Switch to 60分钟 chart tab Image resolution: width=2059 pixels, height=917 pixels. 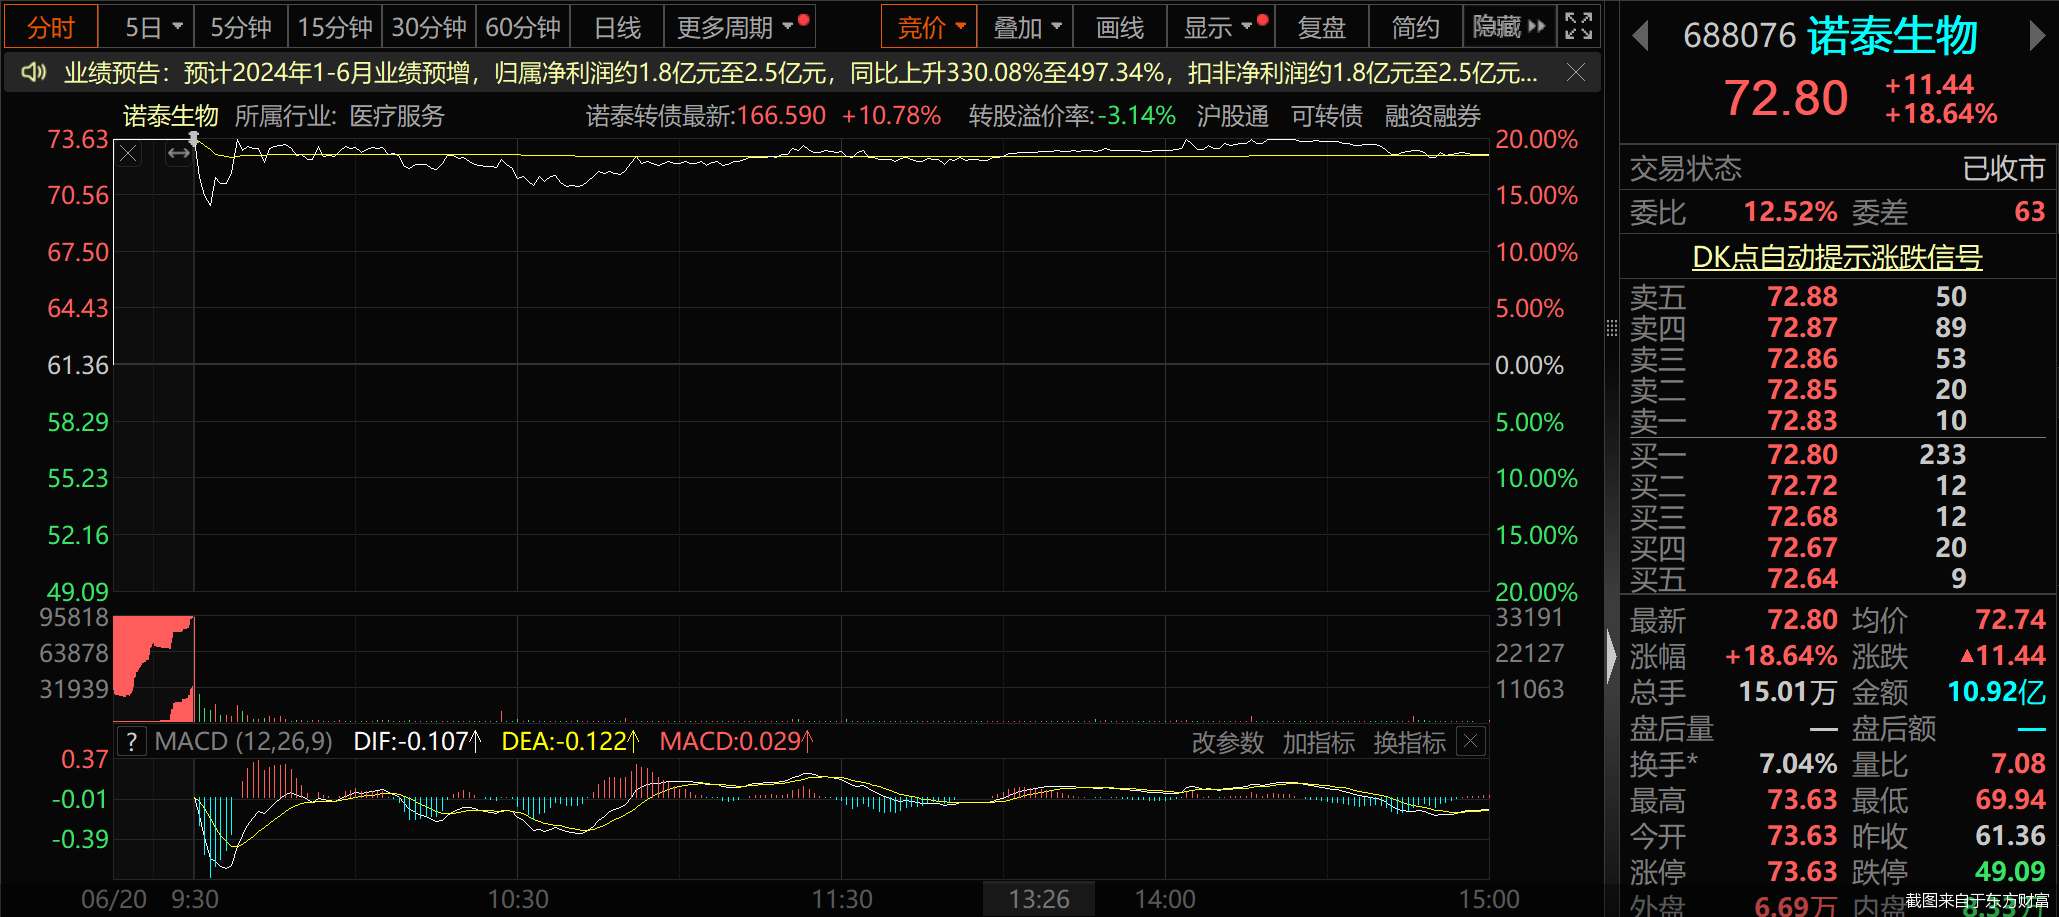click(523, 27)
